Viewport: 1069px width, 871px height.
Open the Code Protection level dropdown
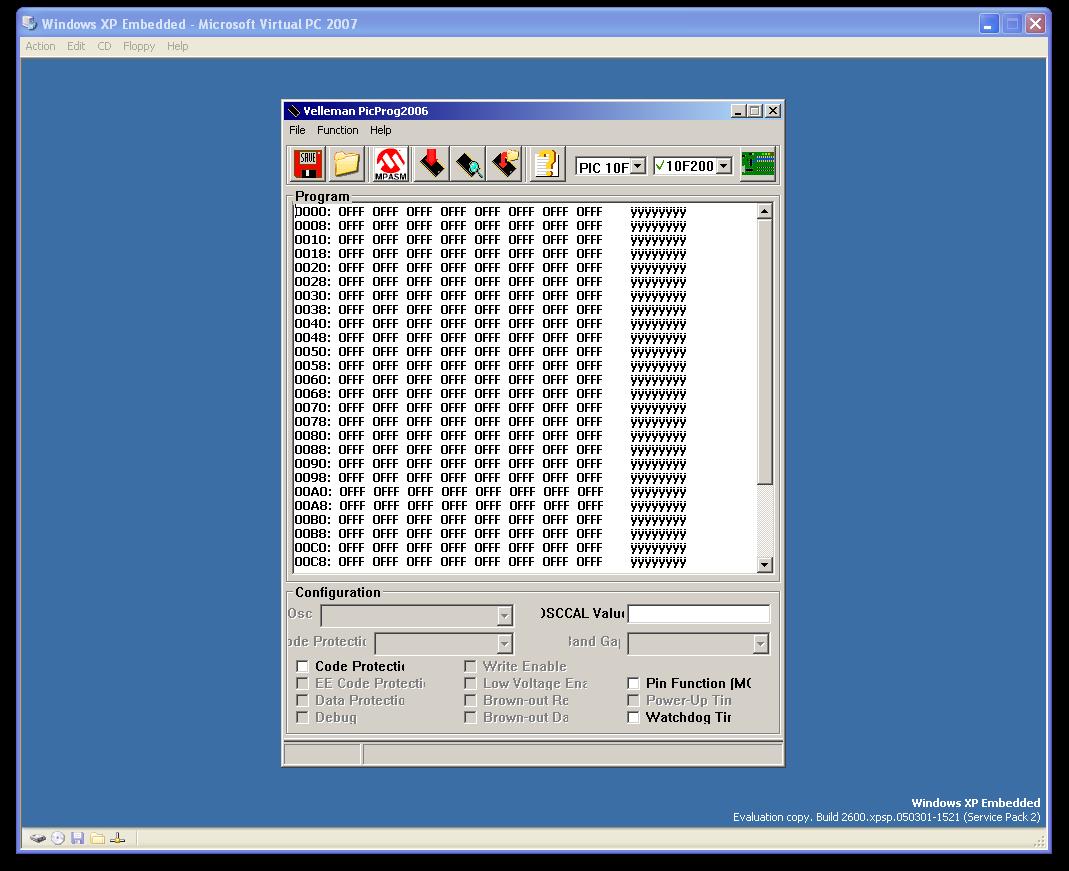tap(505, 643)
